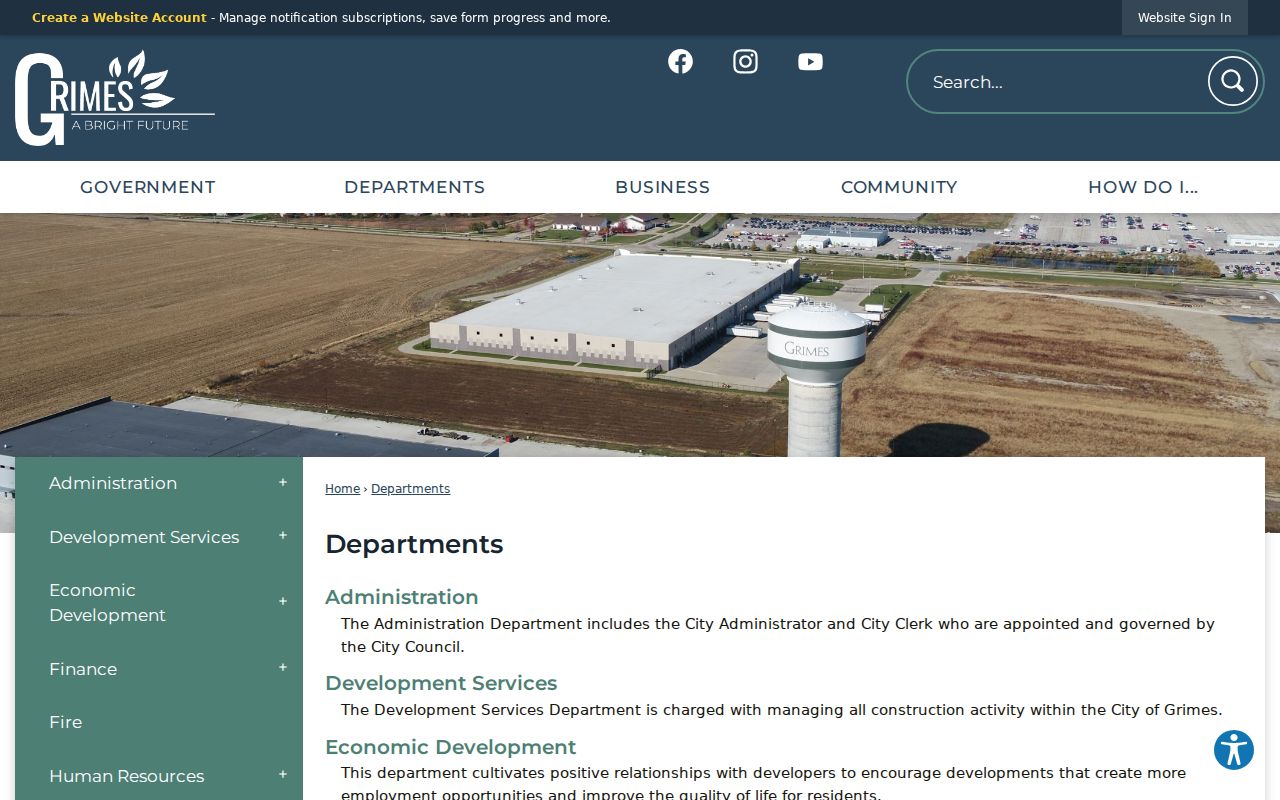Follow the Home breadcrumb link

[342, 489]
